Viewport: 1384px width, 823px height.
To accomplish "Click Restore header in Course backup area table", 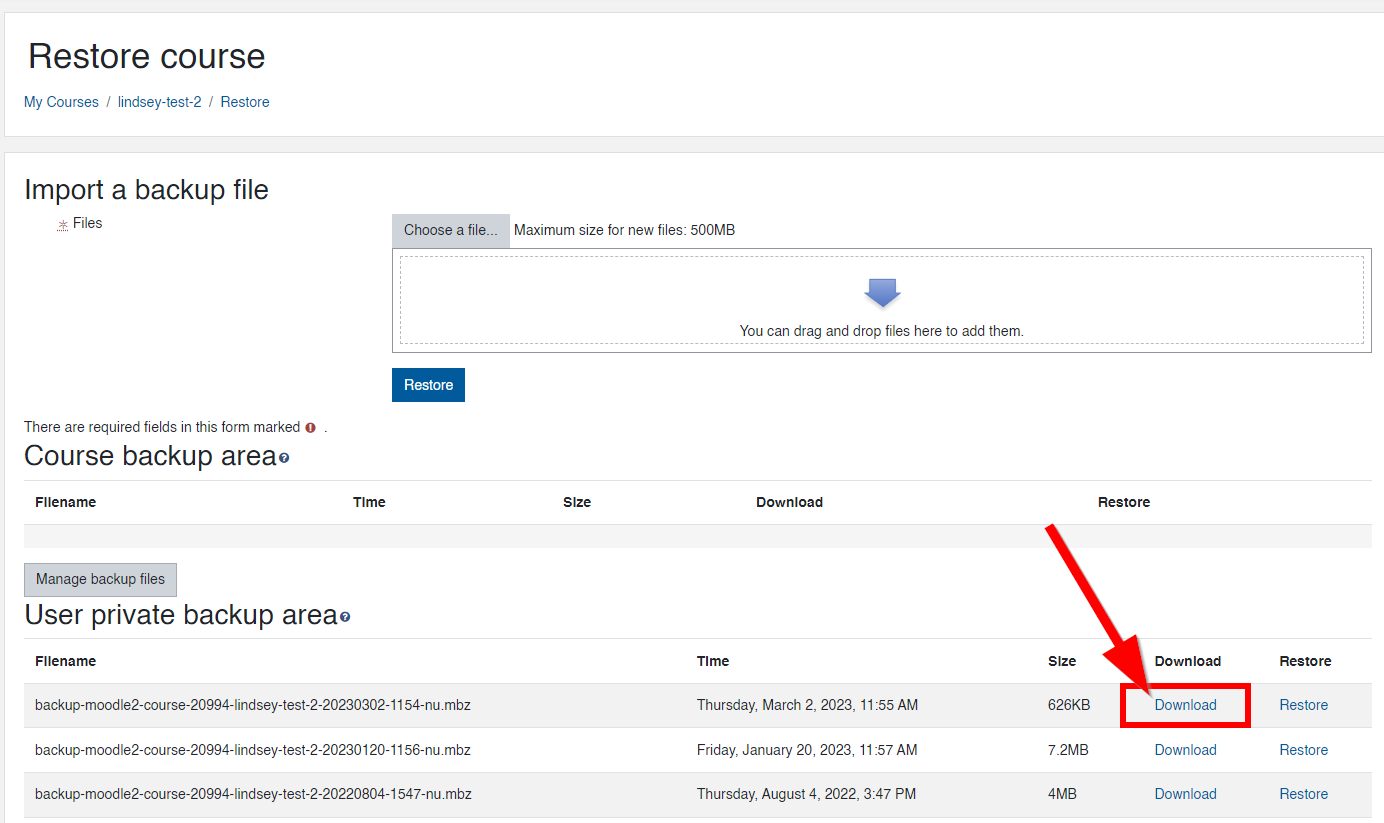I will 1124,502.
